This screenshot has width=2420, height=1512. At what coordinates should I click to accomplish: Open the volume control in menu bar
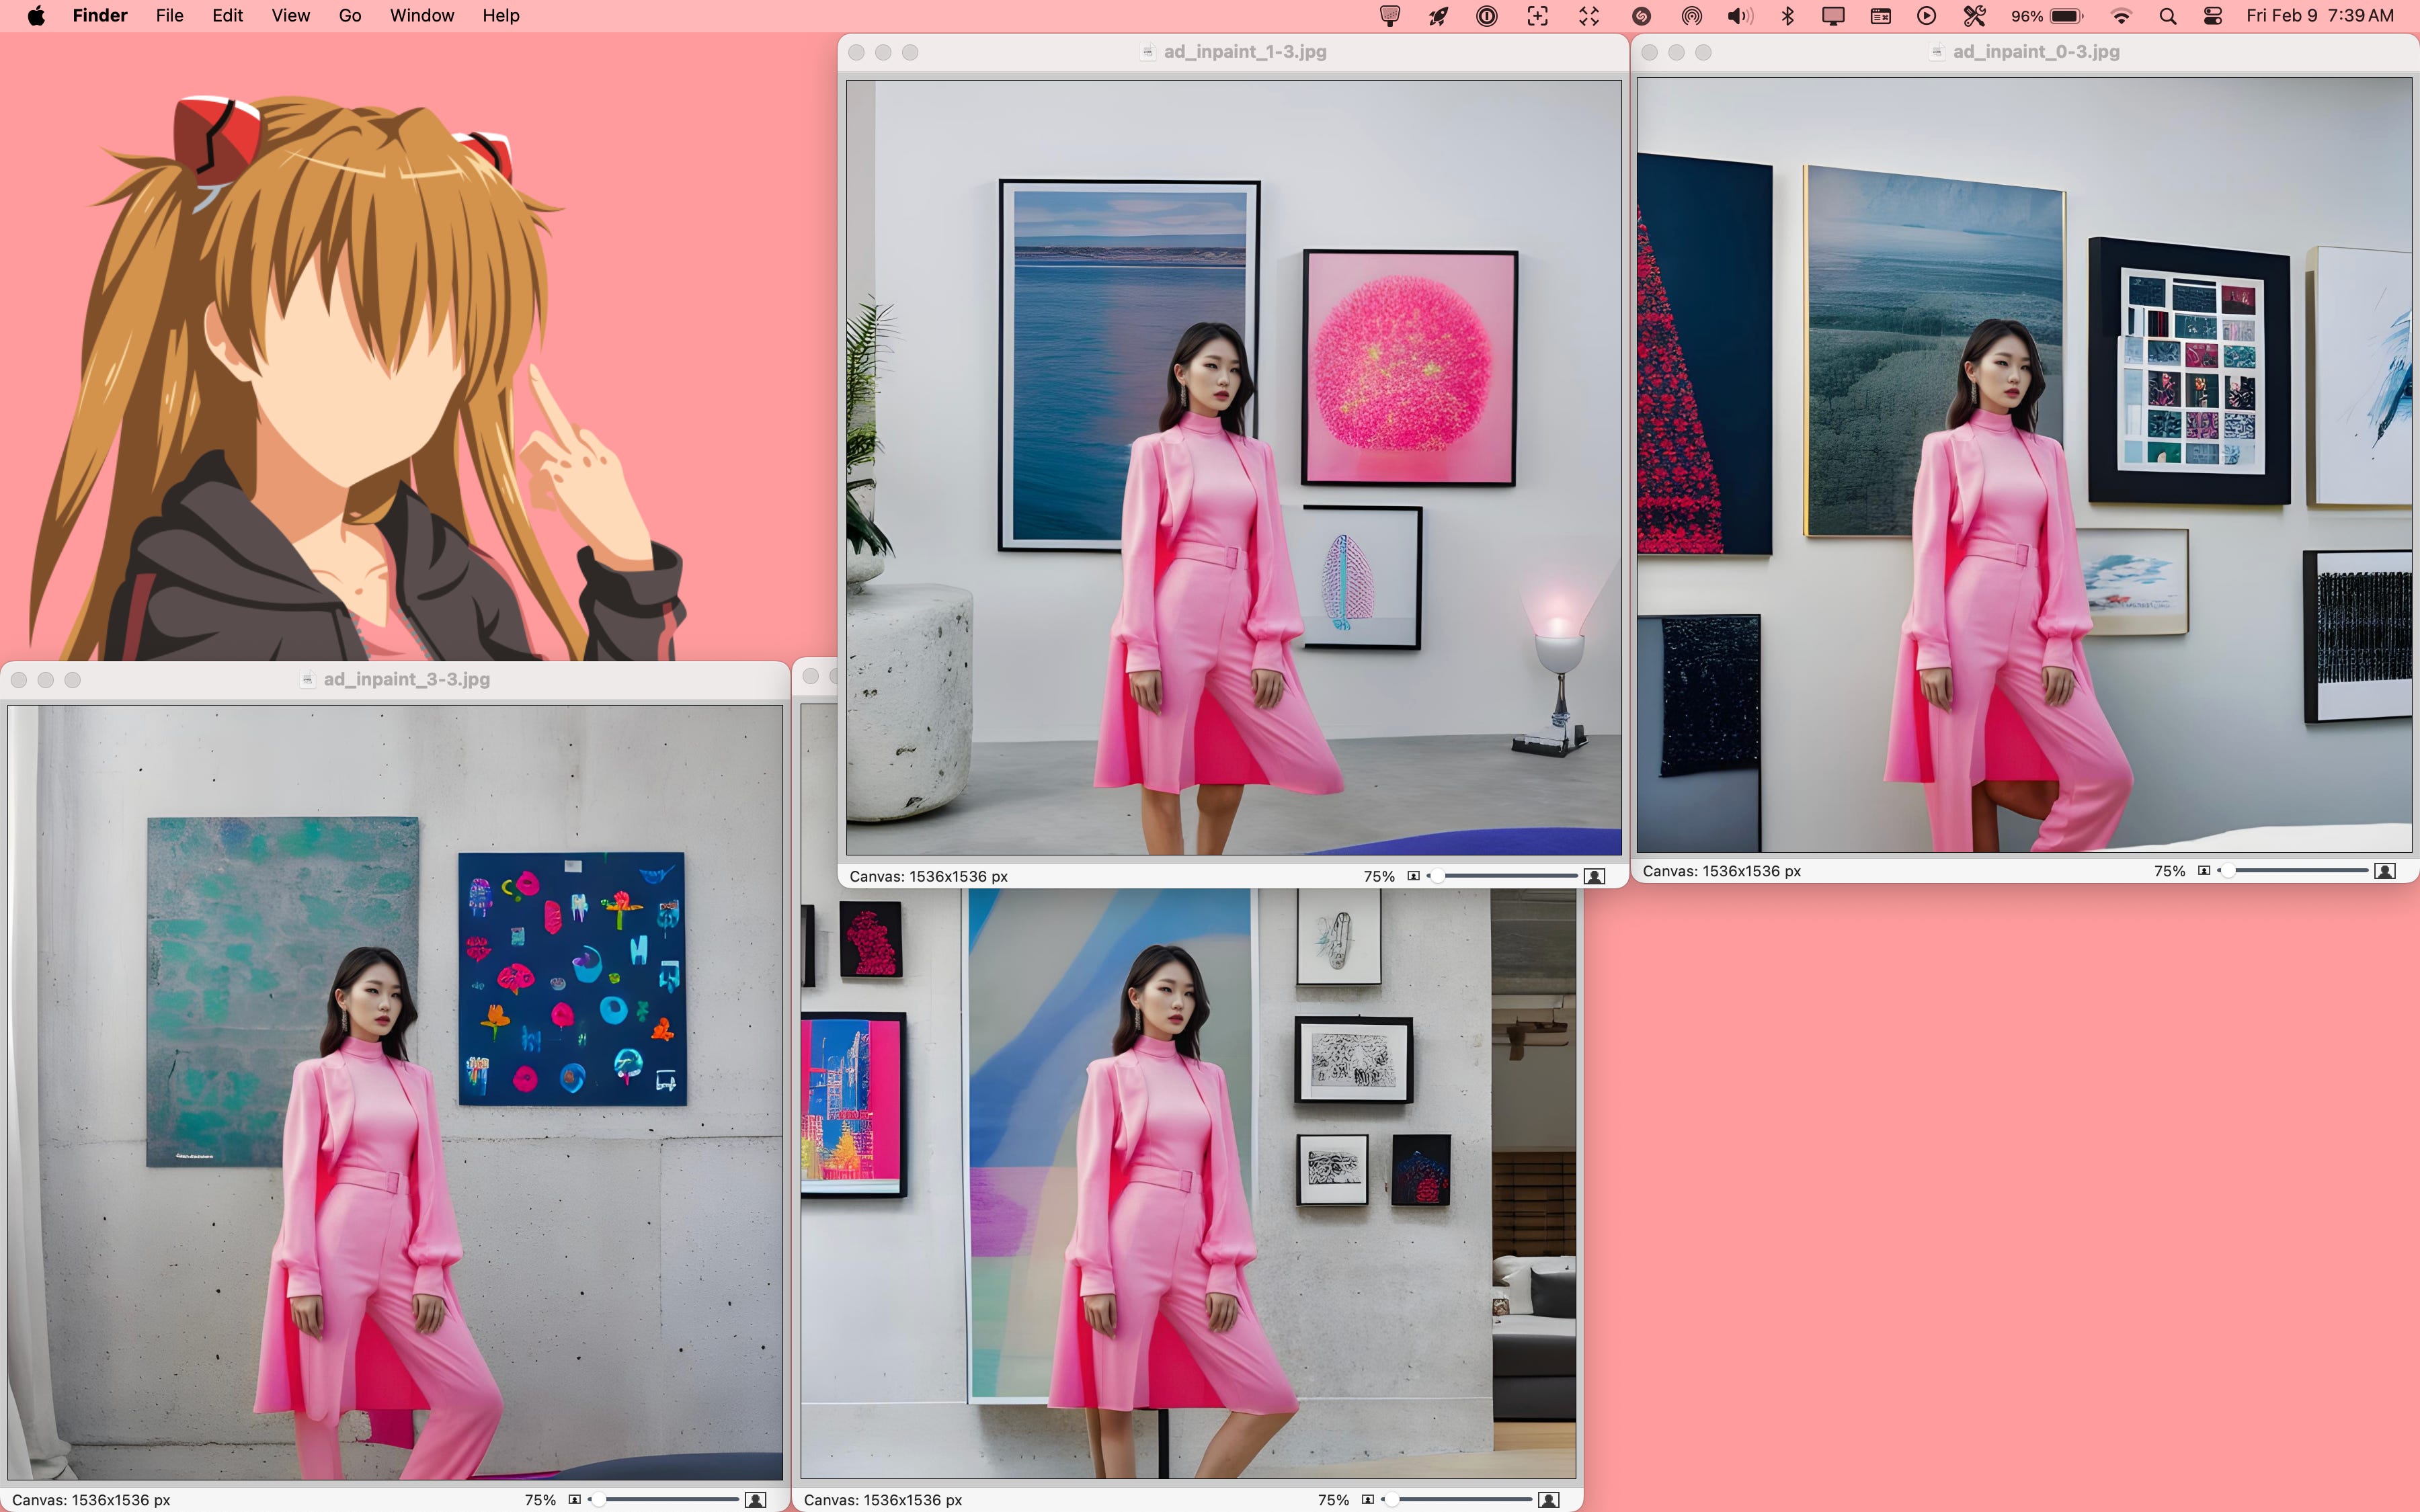coord(1740,15)
